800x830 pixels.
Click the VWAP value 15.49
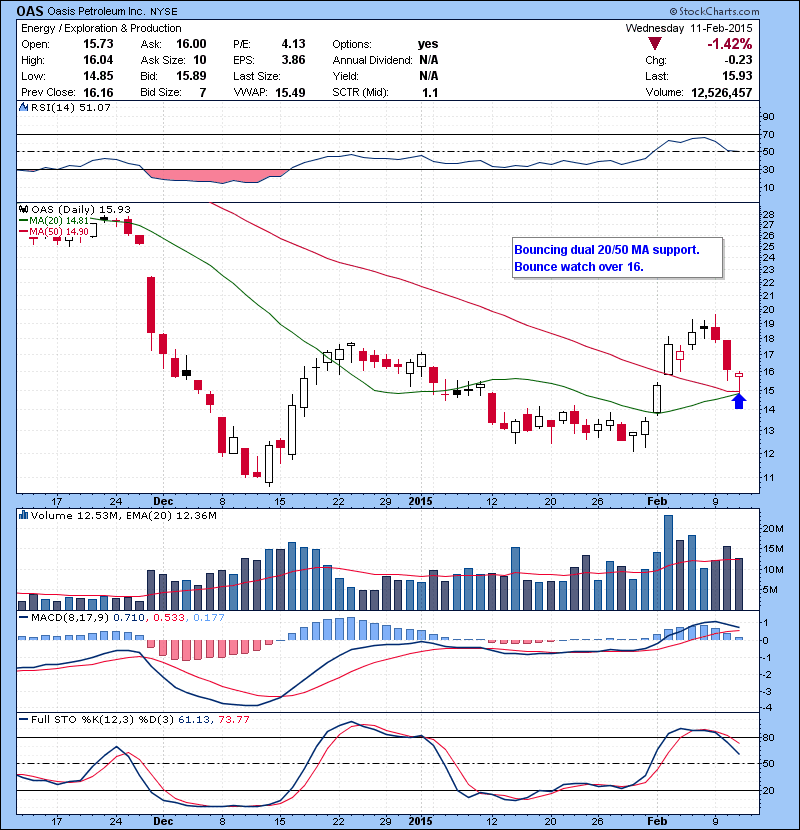[290, 93]
